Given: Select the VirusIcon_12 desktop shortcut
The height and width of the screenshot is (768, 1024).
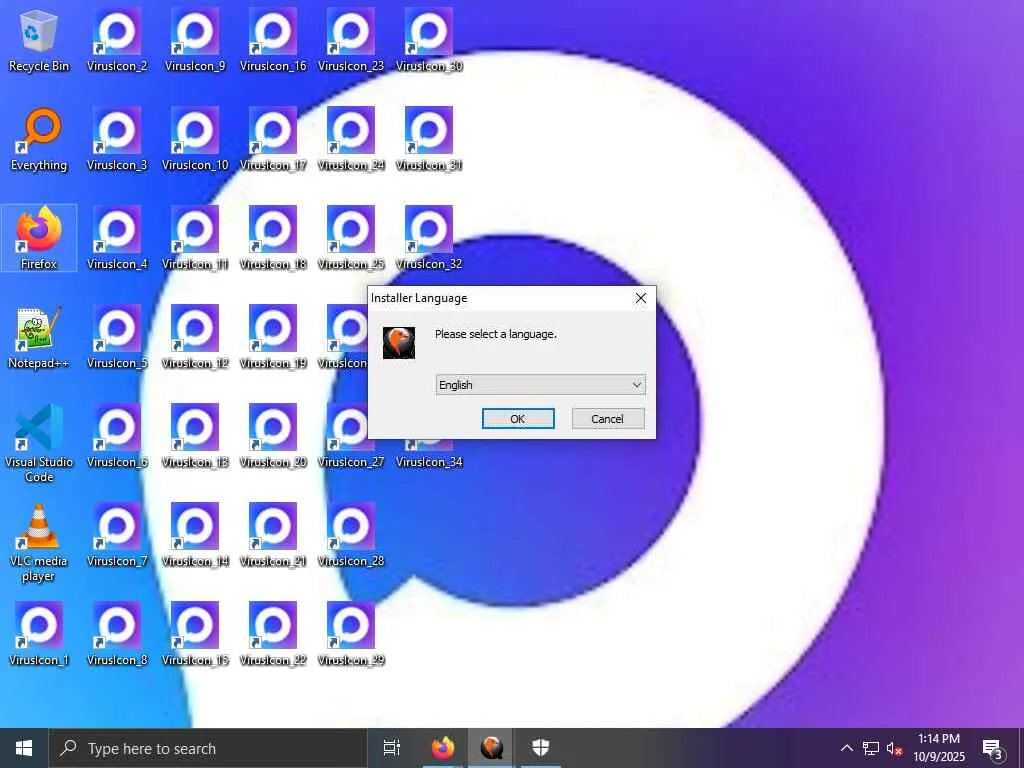Looking at the screenshot, I should (x=195, y=338).
